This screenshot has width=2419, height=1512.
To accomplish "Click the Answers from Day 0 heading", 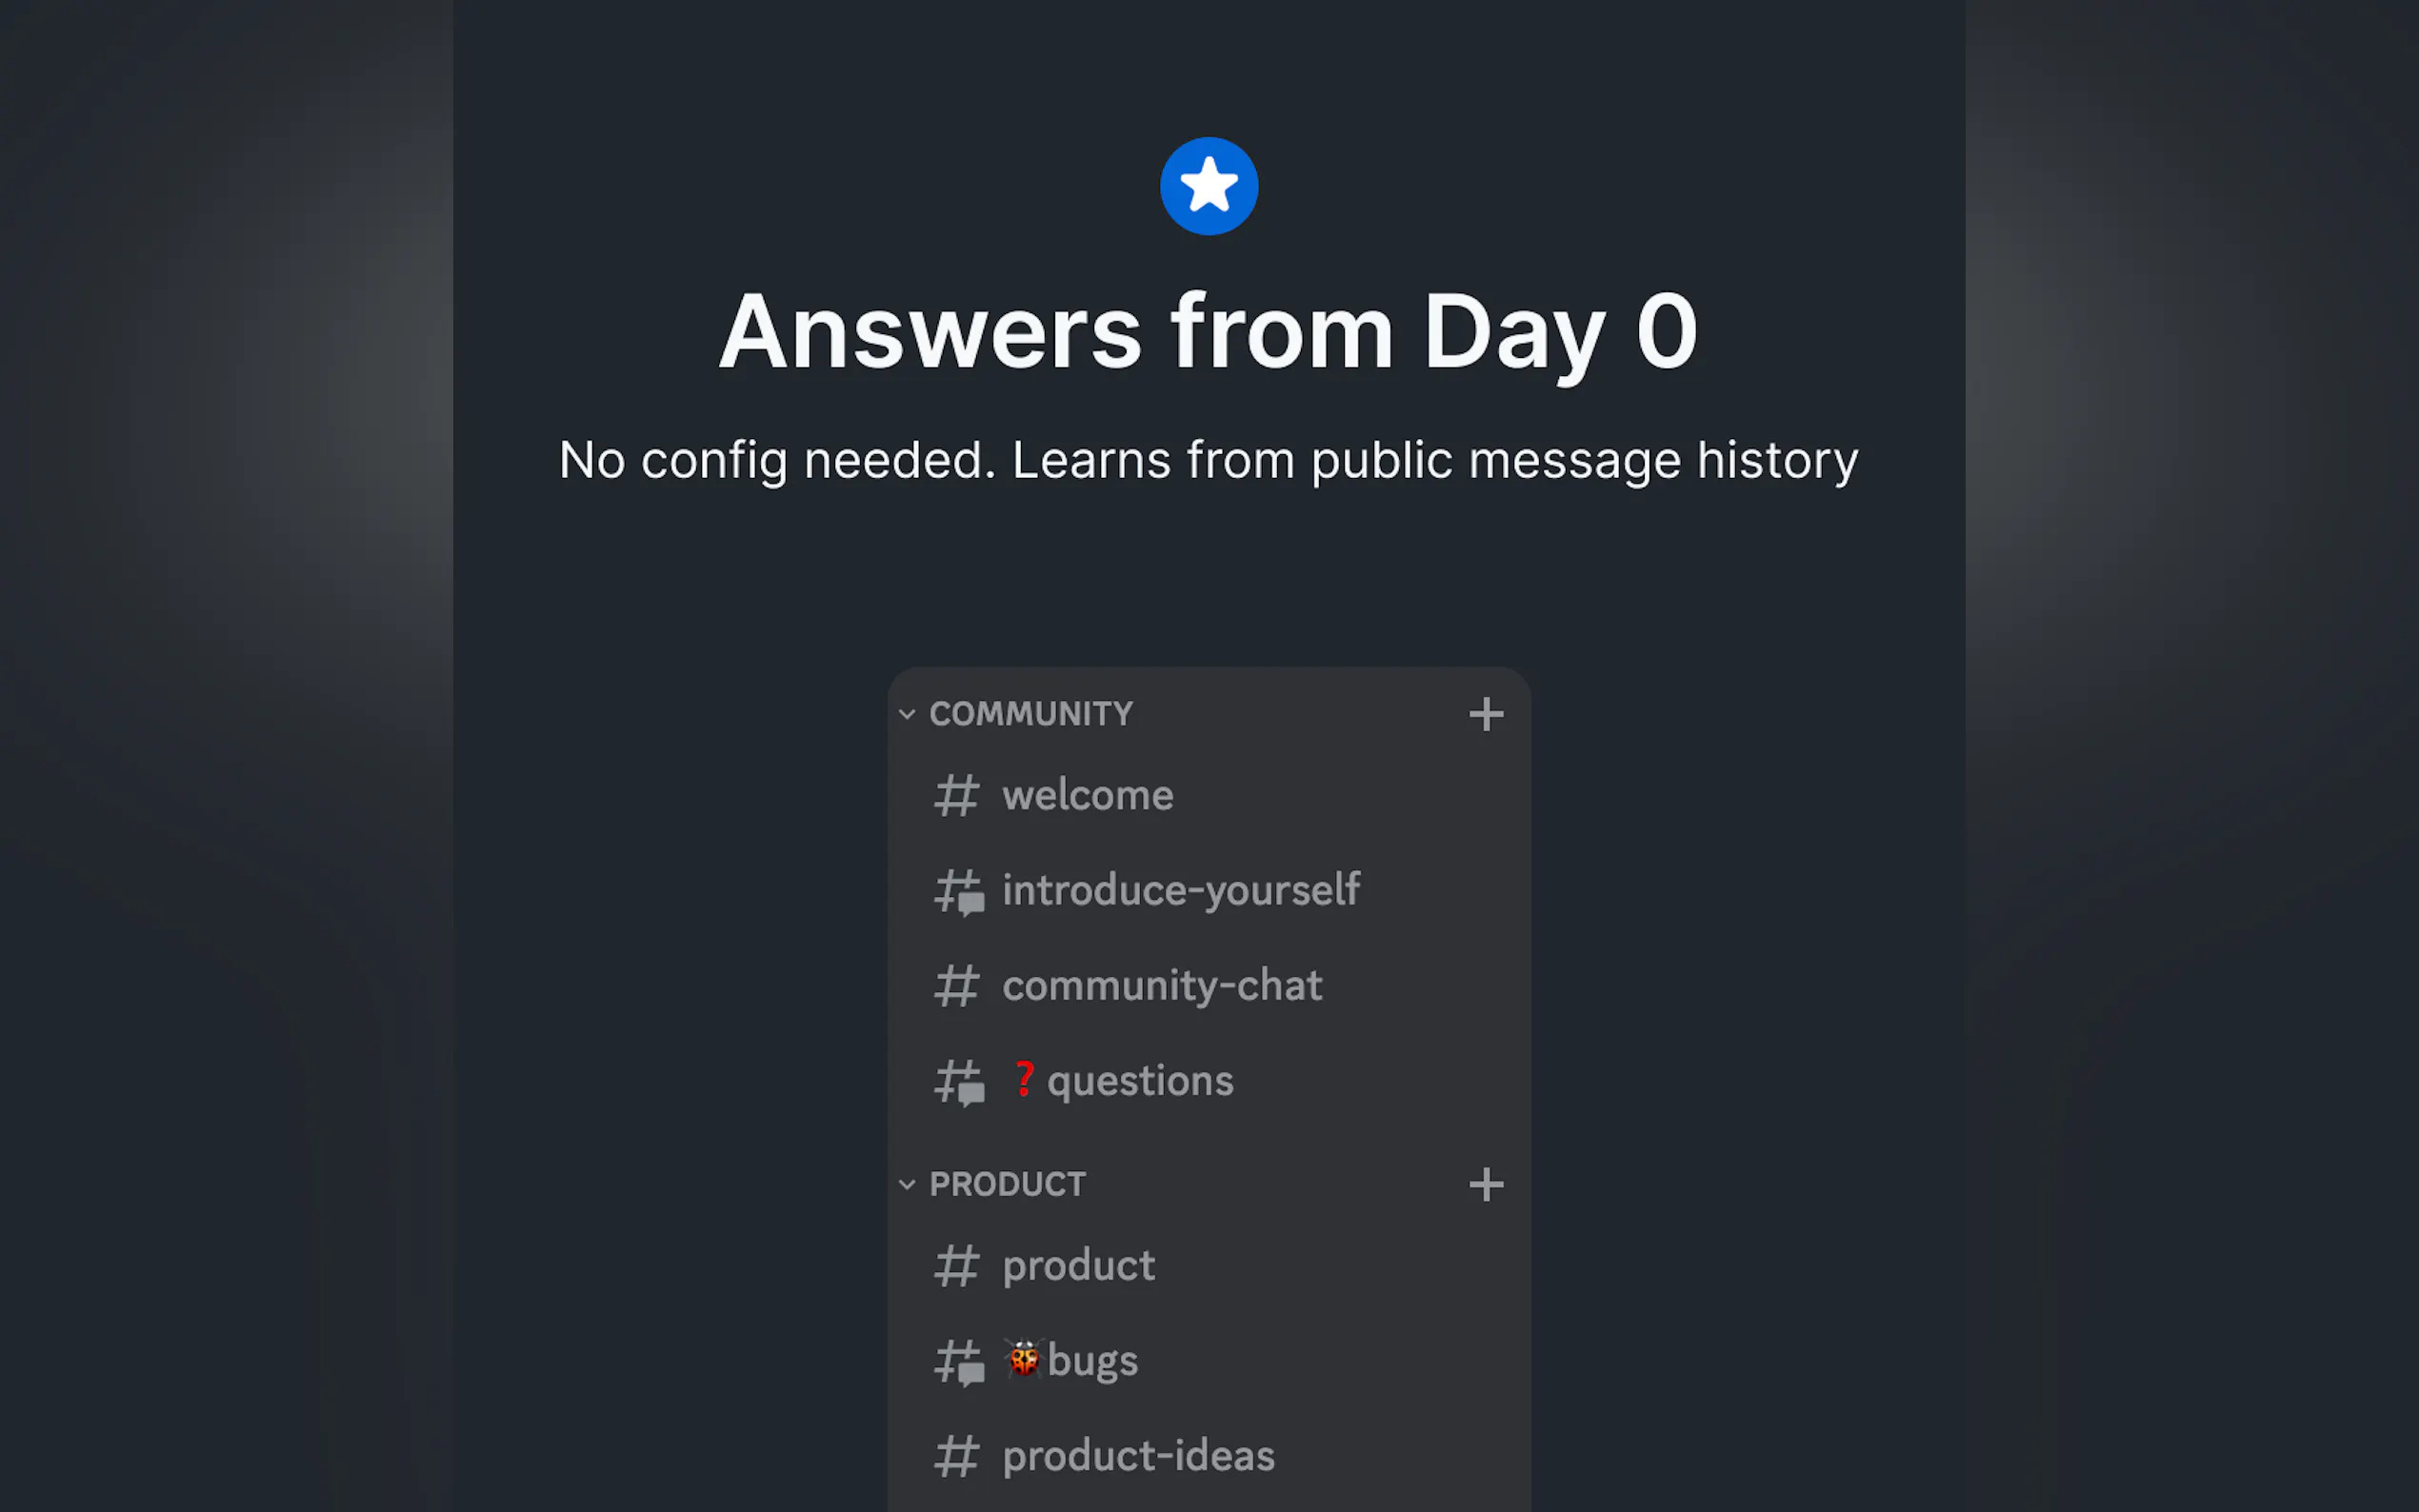I will pos(1208,332).
